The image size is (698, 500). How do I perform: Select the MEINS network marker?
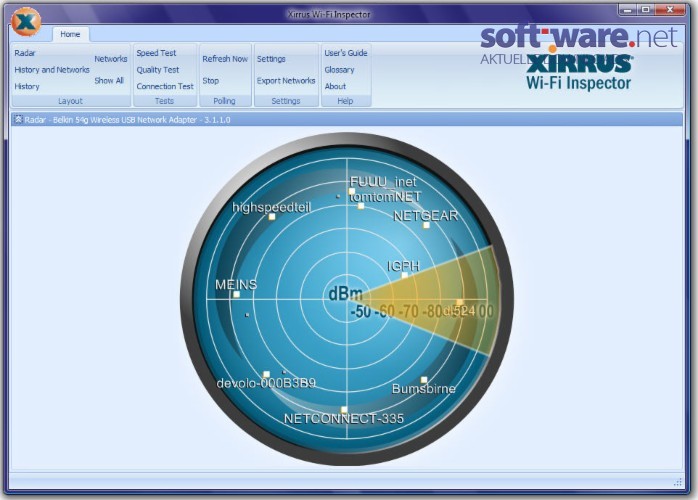tap(236, 294)
